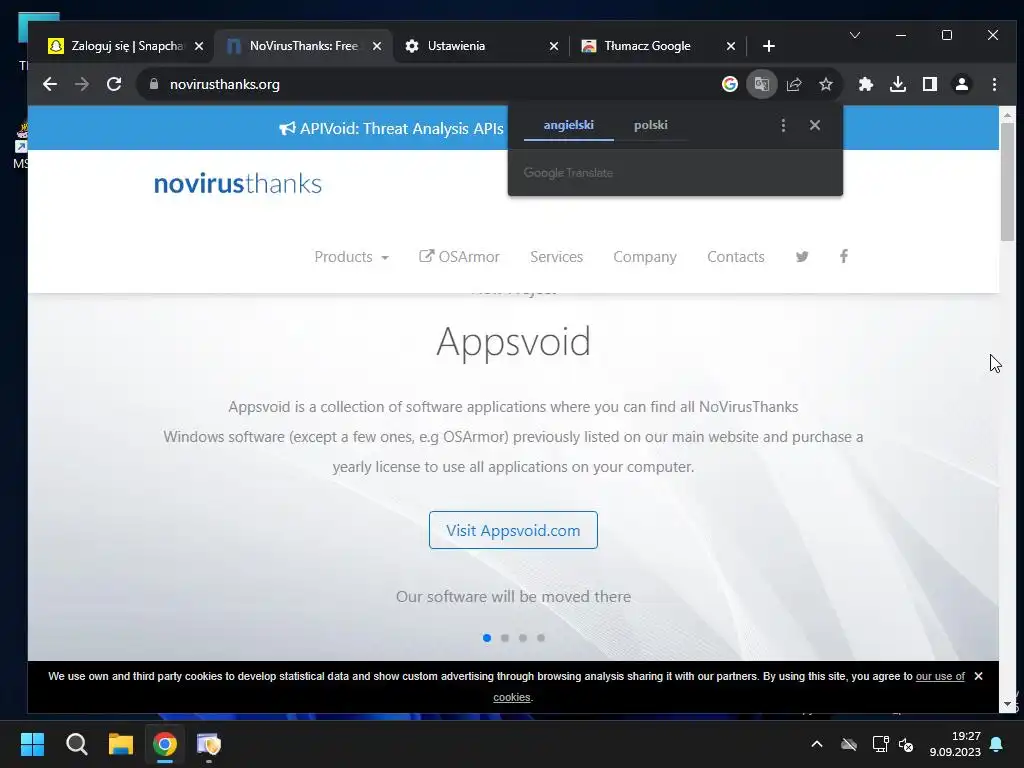Viewport: 1024px width, 768px height.
Task: Go back to the previous page
Action: [50, 84]
